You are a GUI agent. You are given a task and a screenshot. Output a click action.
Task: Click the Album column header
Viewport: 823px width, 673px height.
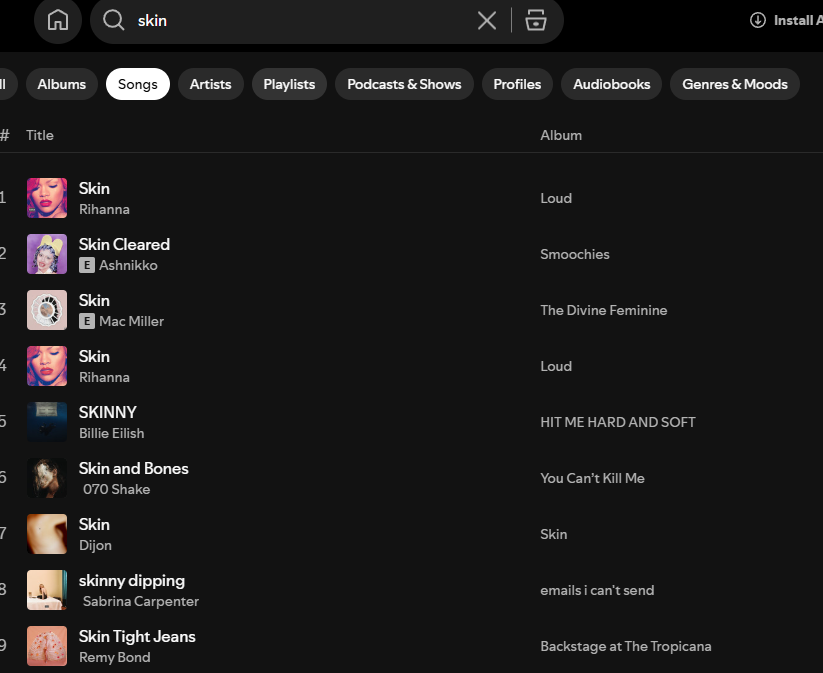[561, 135]
